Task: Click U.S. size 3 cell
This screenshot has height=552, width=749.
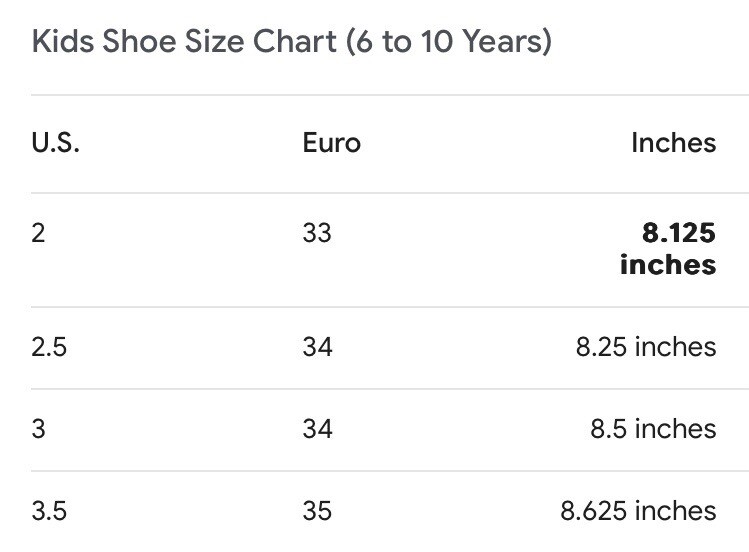Action: (38, 429)
